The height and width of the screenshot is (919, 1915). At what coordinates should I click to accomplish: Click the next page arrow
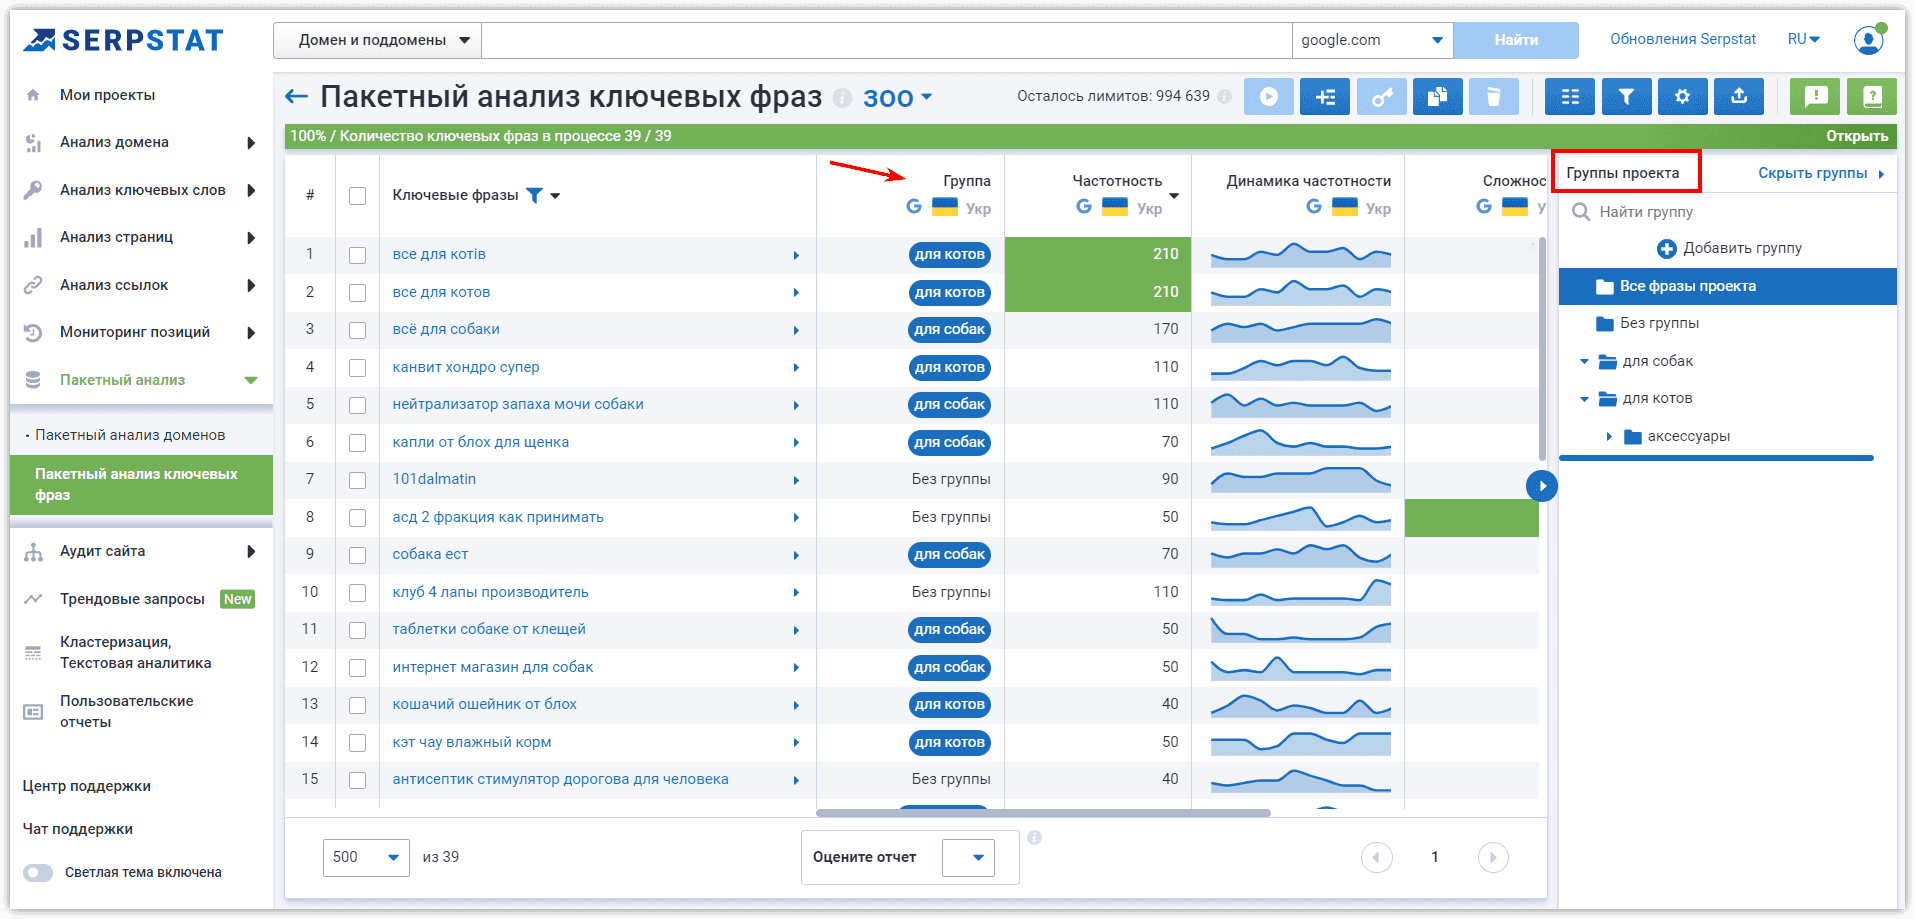1493,857
